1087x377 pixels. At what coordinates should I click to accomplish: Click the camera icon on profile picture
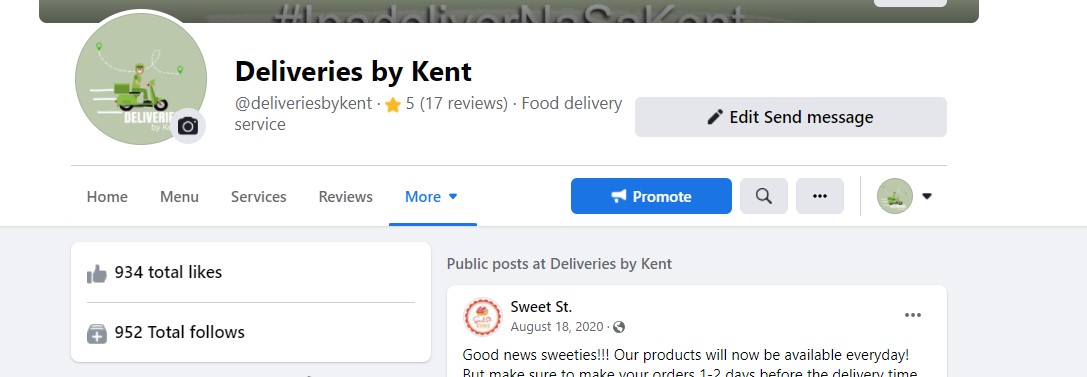click(188, 125)
